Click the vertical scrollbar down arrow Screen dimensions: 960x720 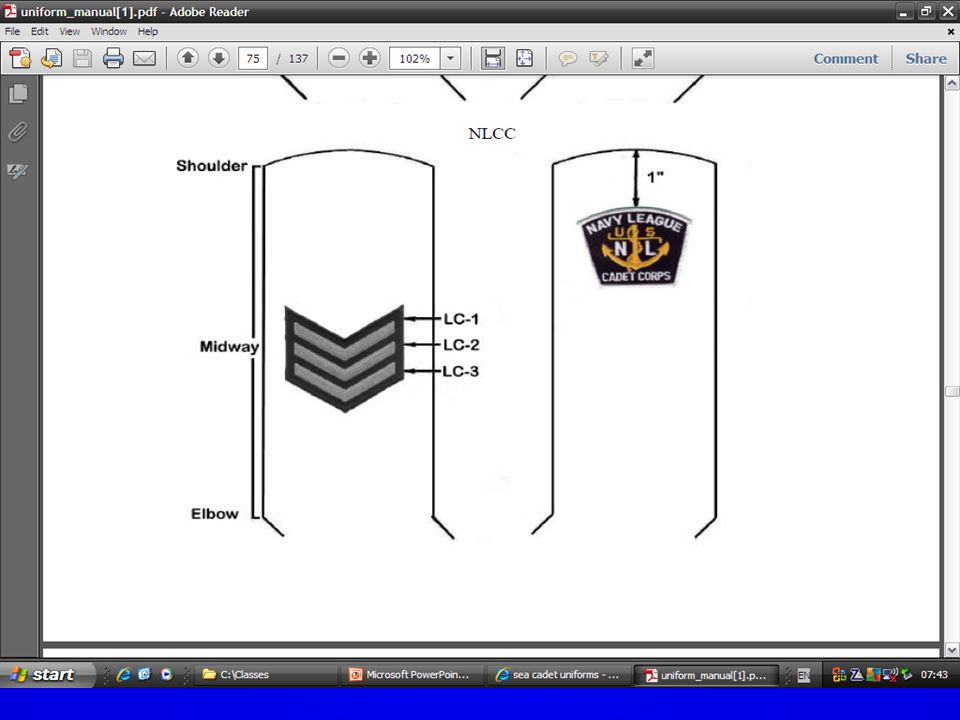[x=952, y=650]
